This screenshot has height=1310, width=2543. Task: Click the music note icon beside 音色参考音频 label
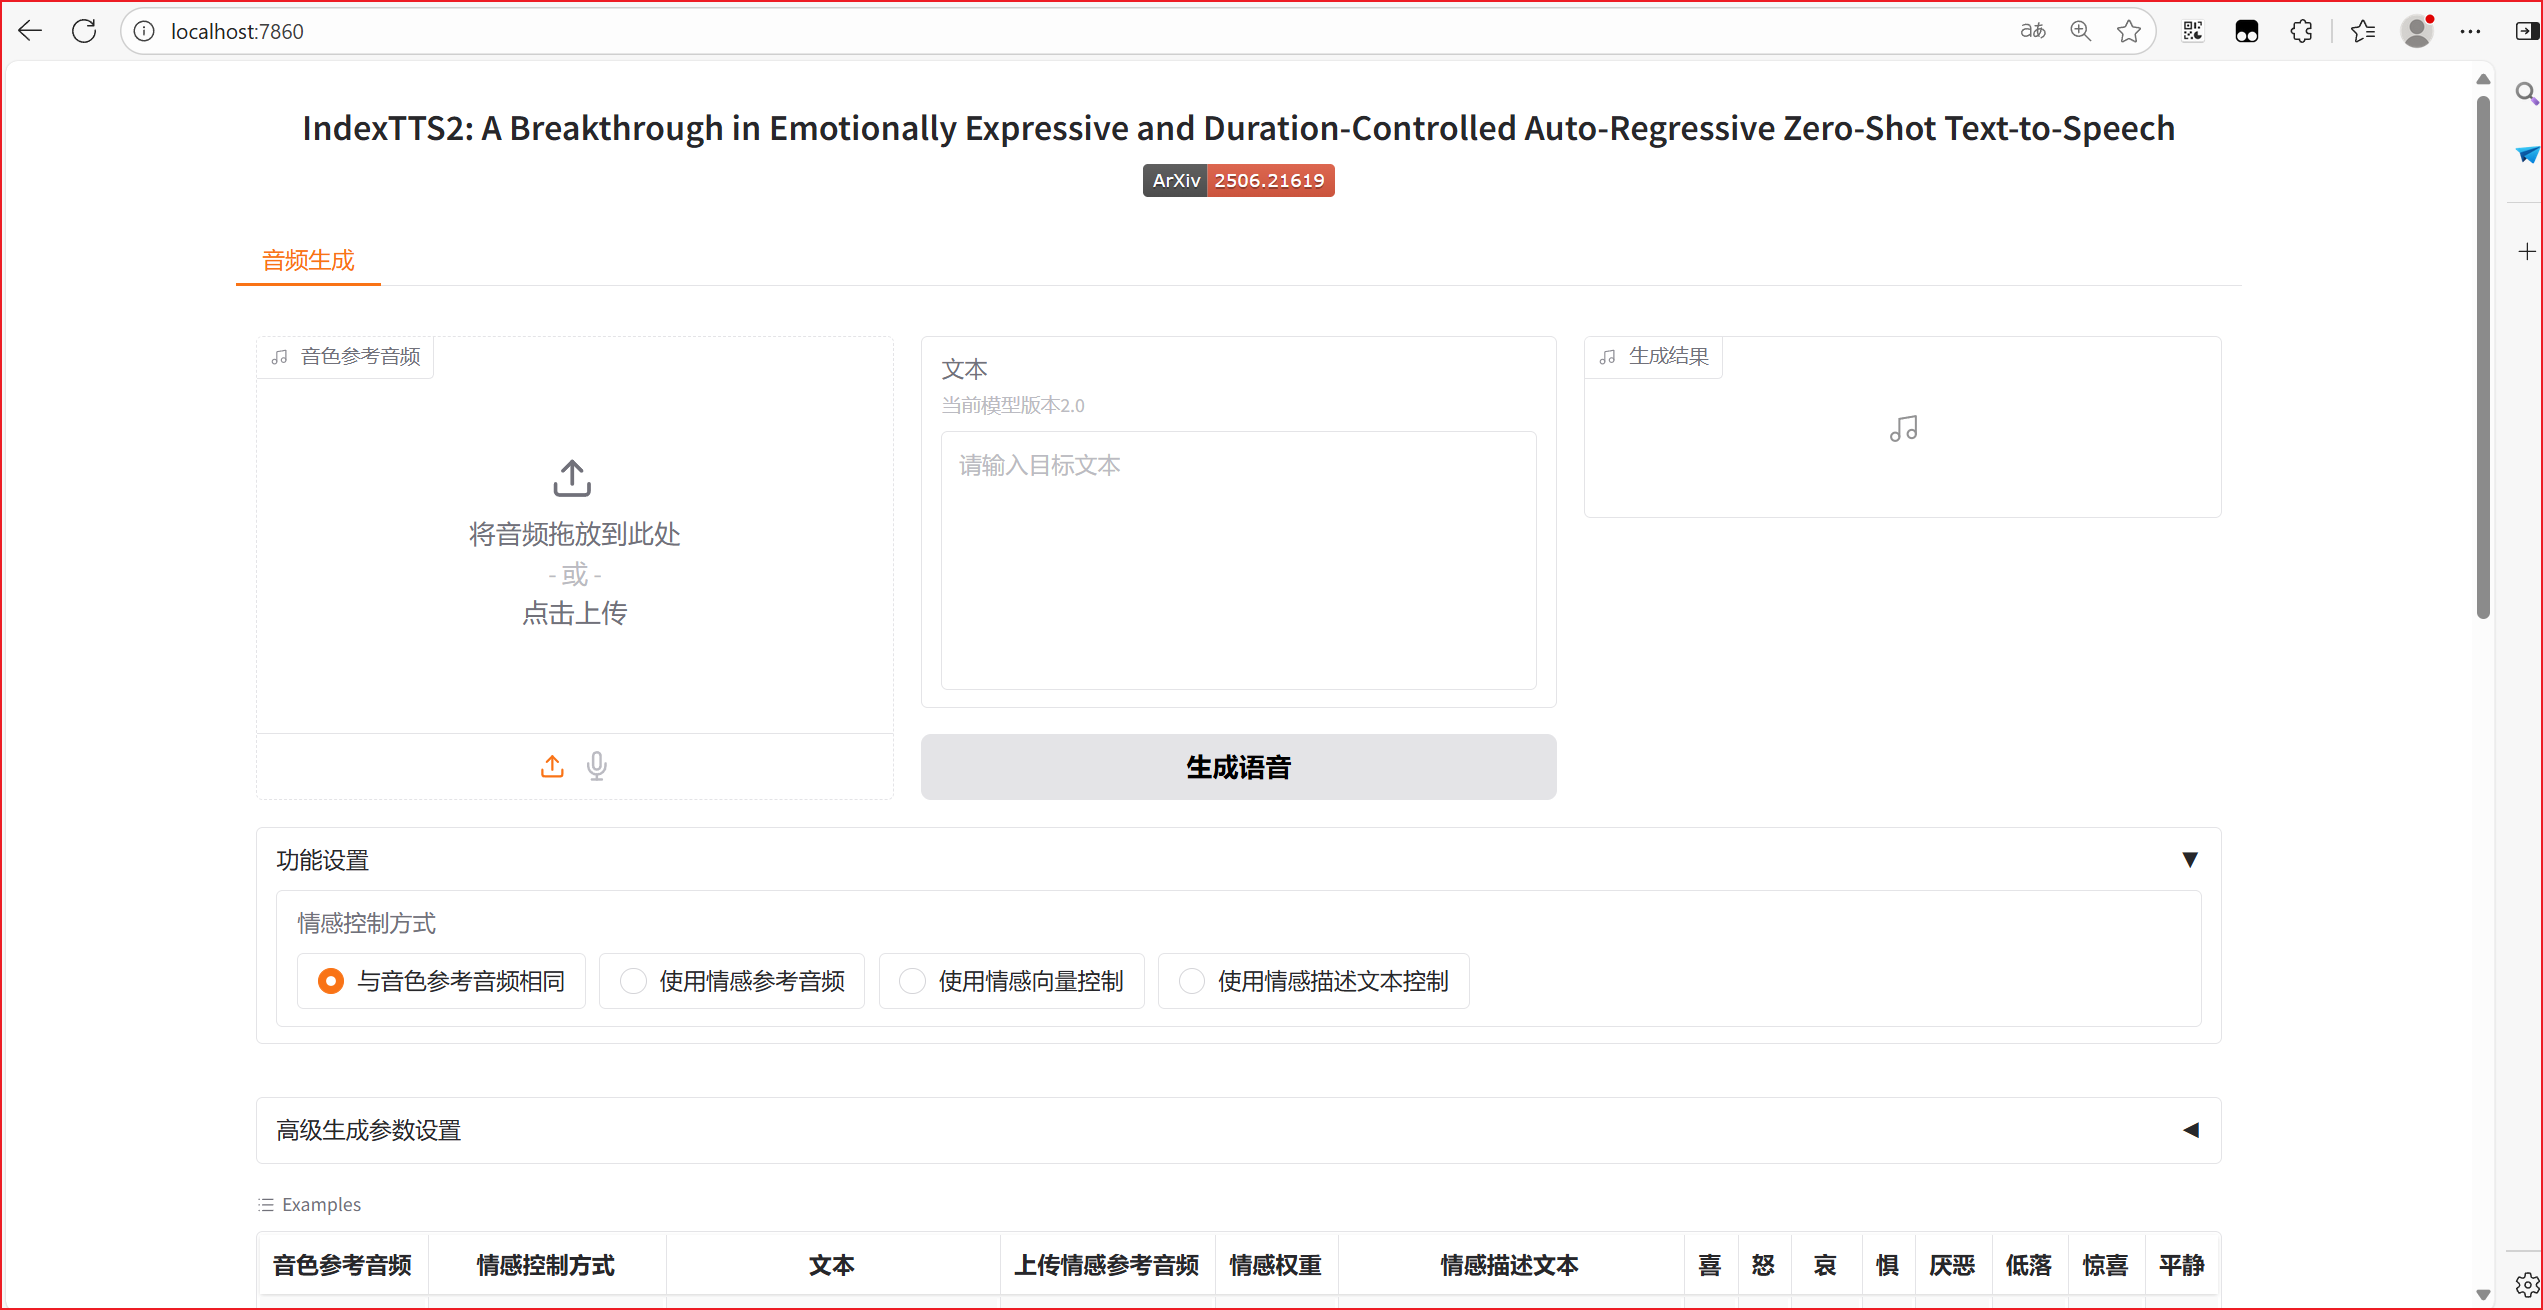coord(280,357)
